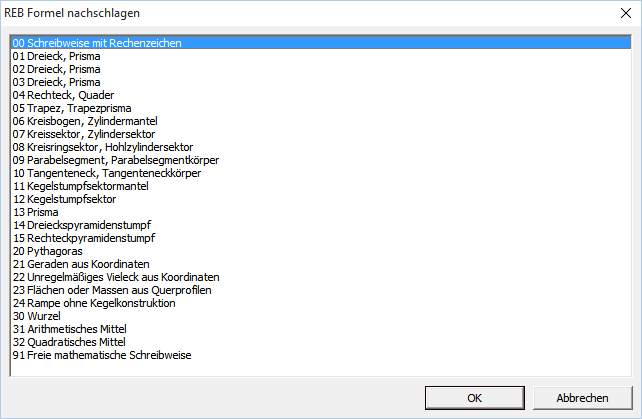
Task: Select '91 Freie mathematische Schreibweise'
Action: [321, 355]
